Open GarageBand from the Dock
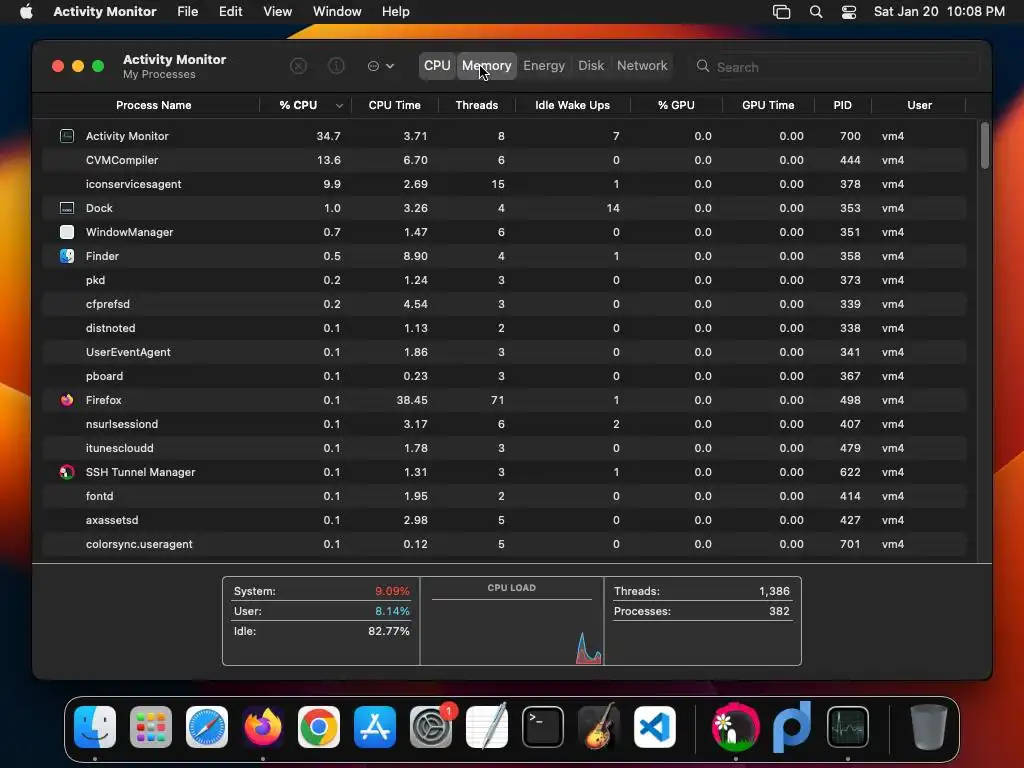Image resolution: width=1024 pixels, height=768 pixels. pyautogui.click(x=598, y=727)
